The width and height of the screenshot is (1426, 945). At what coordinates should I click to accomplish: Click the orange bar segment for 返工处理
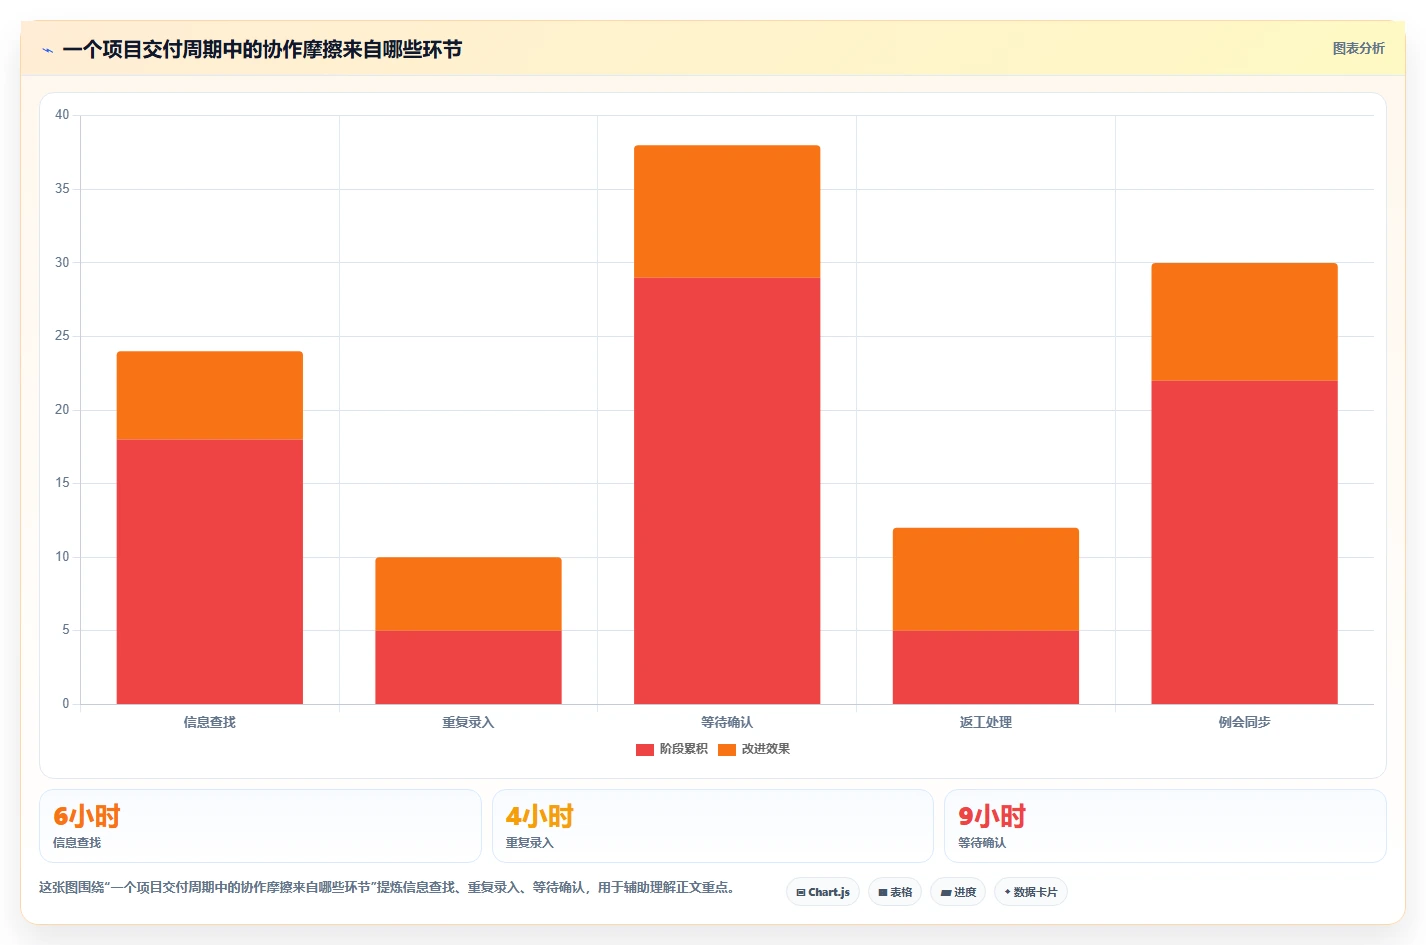[x=986, y=579]
